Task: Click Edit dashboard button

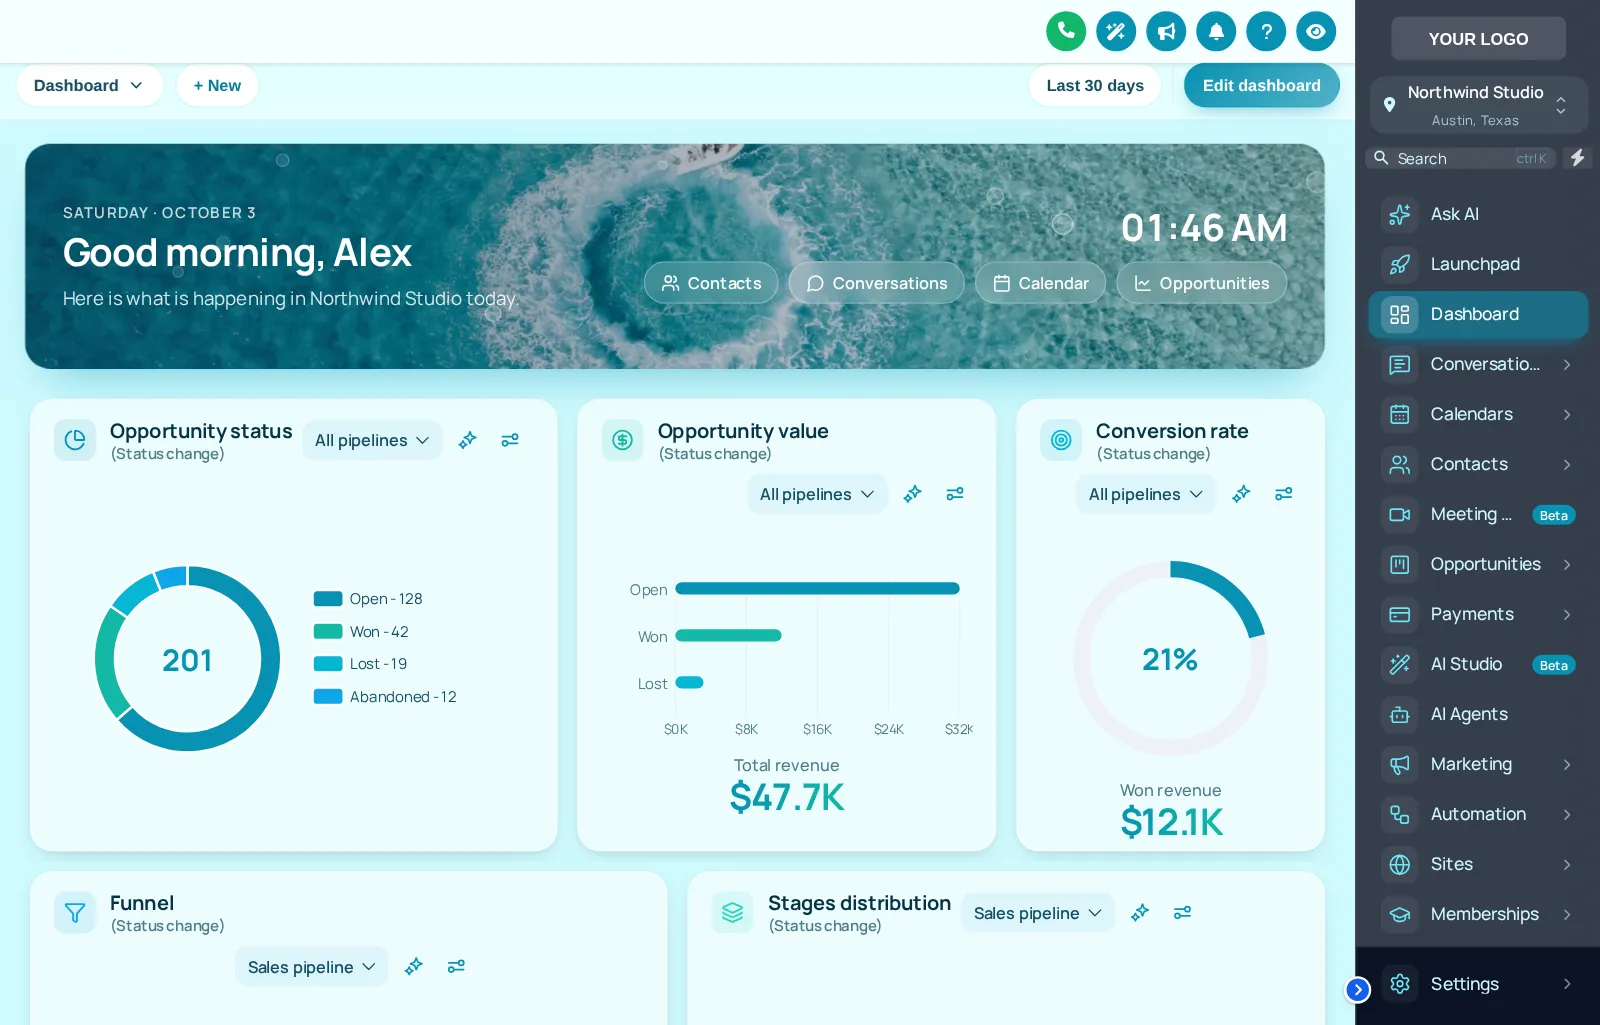Action: point(1261,86)
